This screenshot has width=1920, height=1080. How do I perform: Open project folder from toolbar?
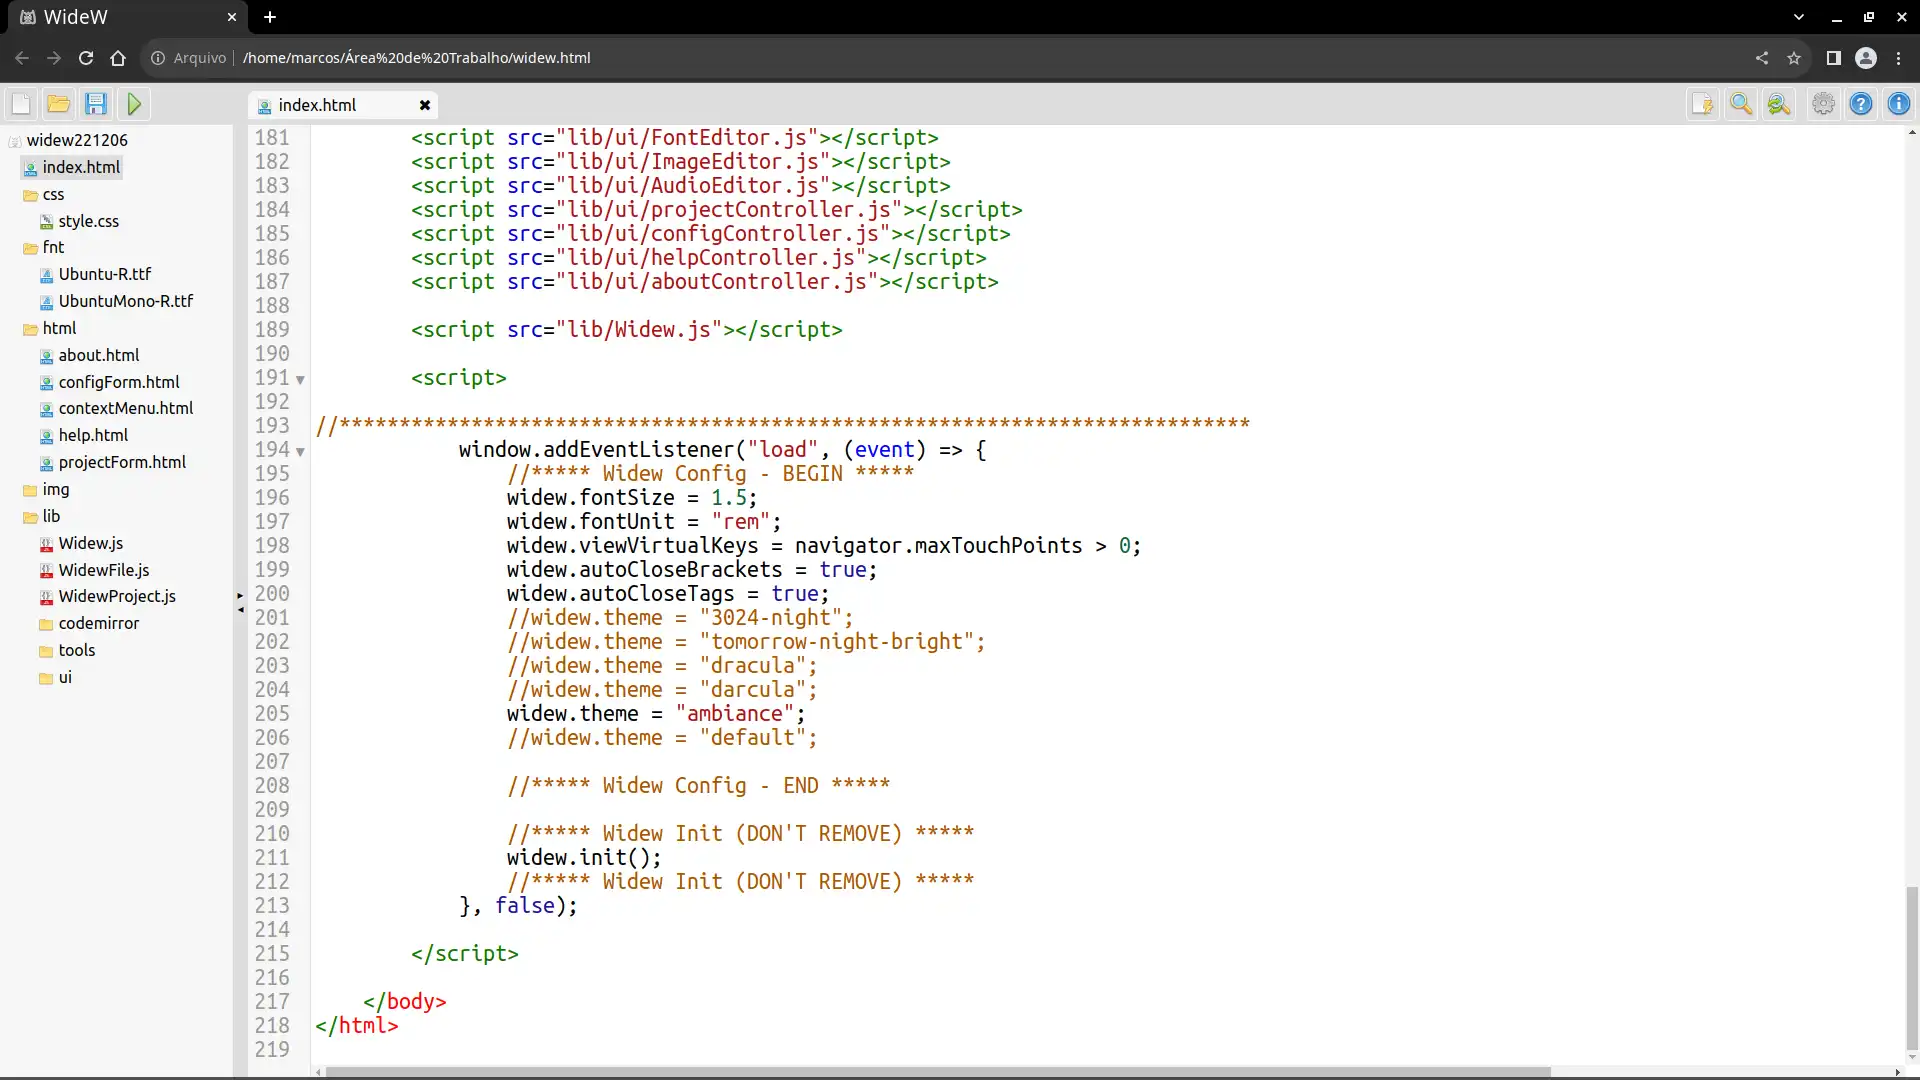point(58,104)
